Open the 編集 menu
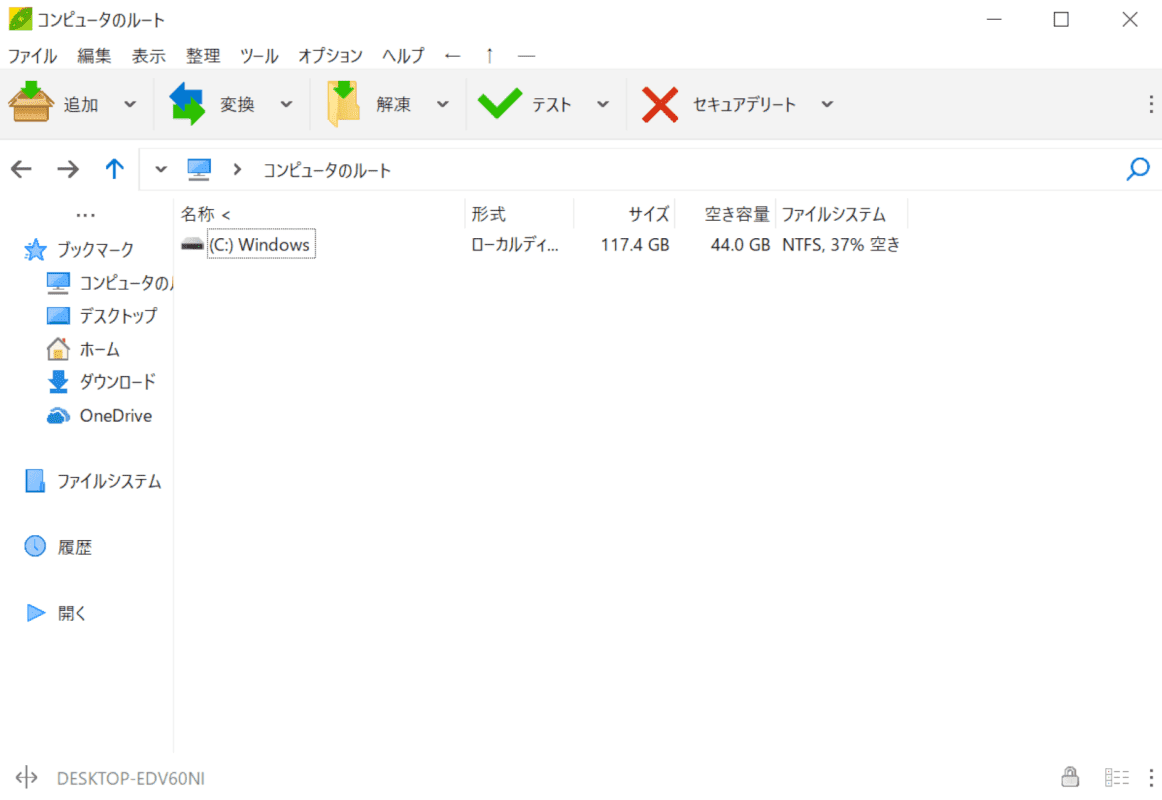Viewport: 1162px width, 800px height. pyautogui.click(x=94, y=56)
